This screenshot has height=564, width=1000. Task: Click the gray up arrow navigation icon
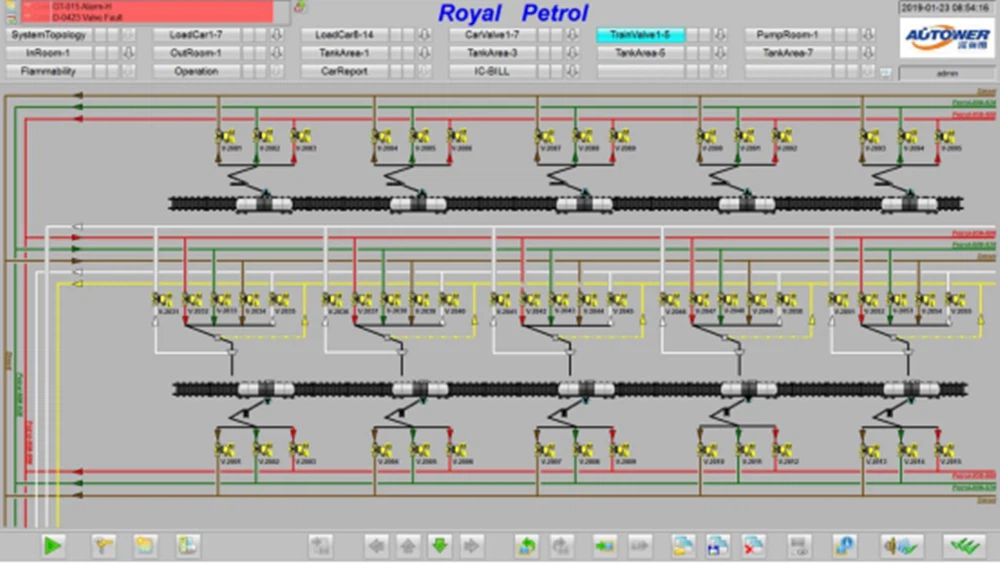[408, 546]
